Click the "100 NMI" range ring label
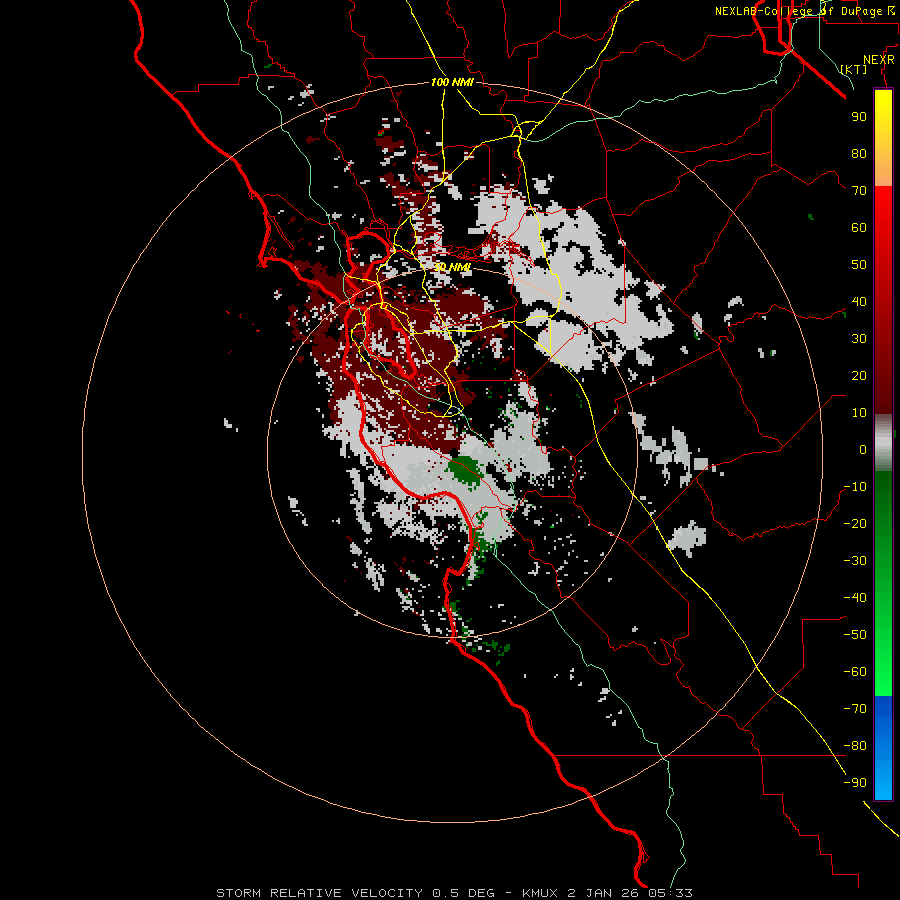Viewport: 900px width, 900px height. tap(452, 83)
